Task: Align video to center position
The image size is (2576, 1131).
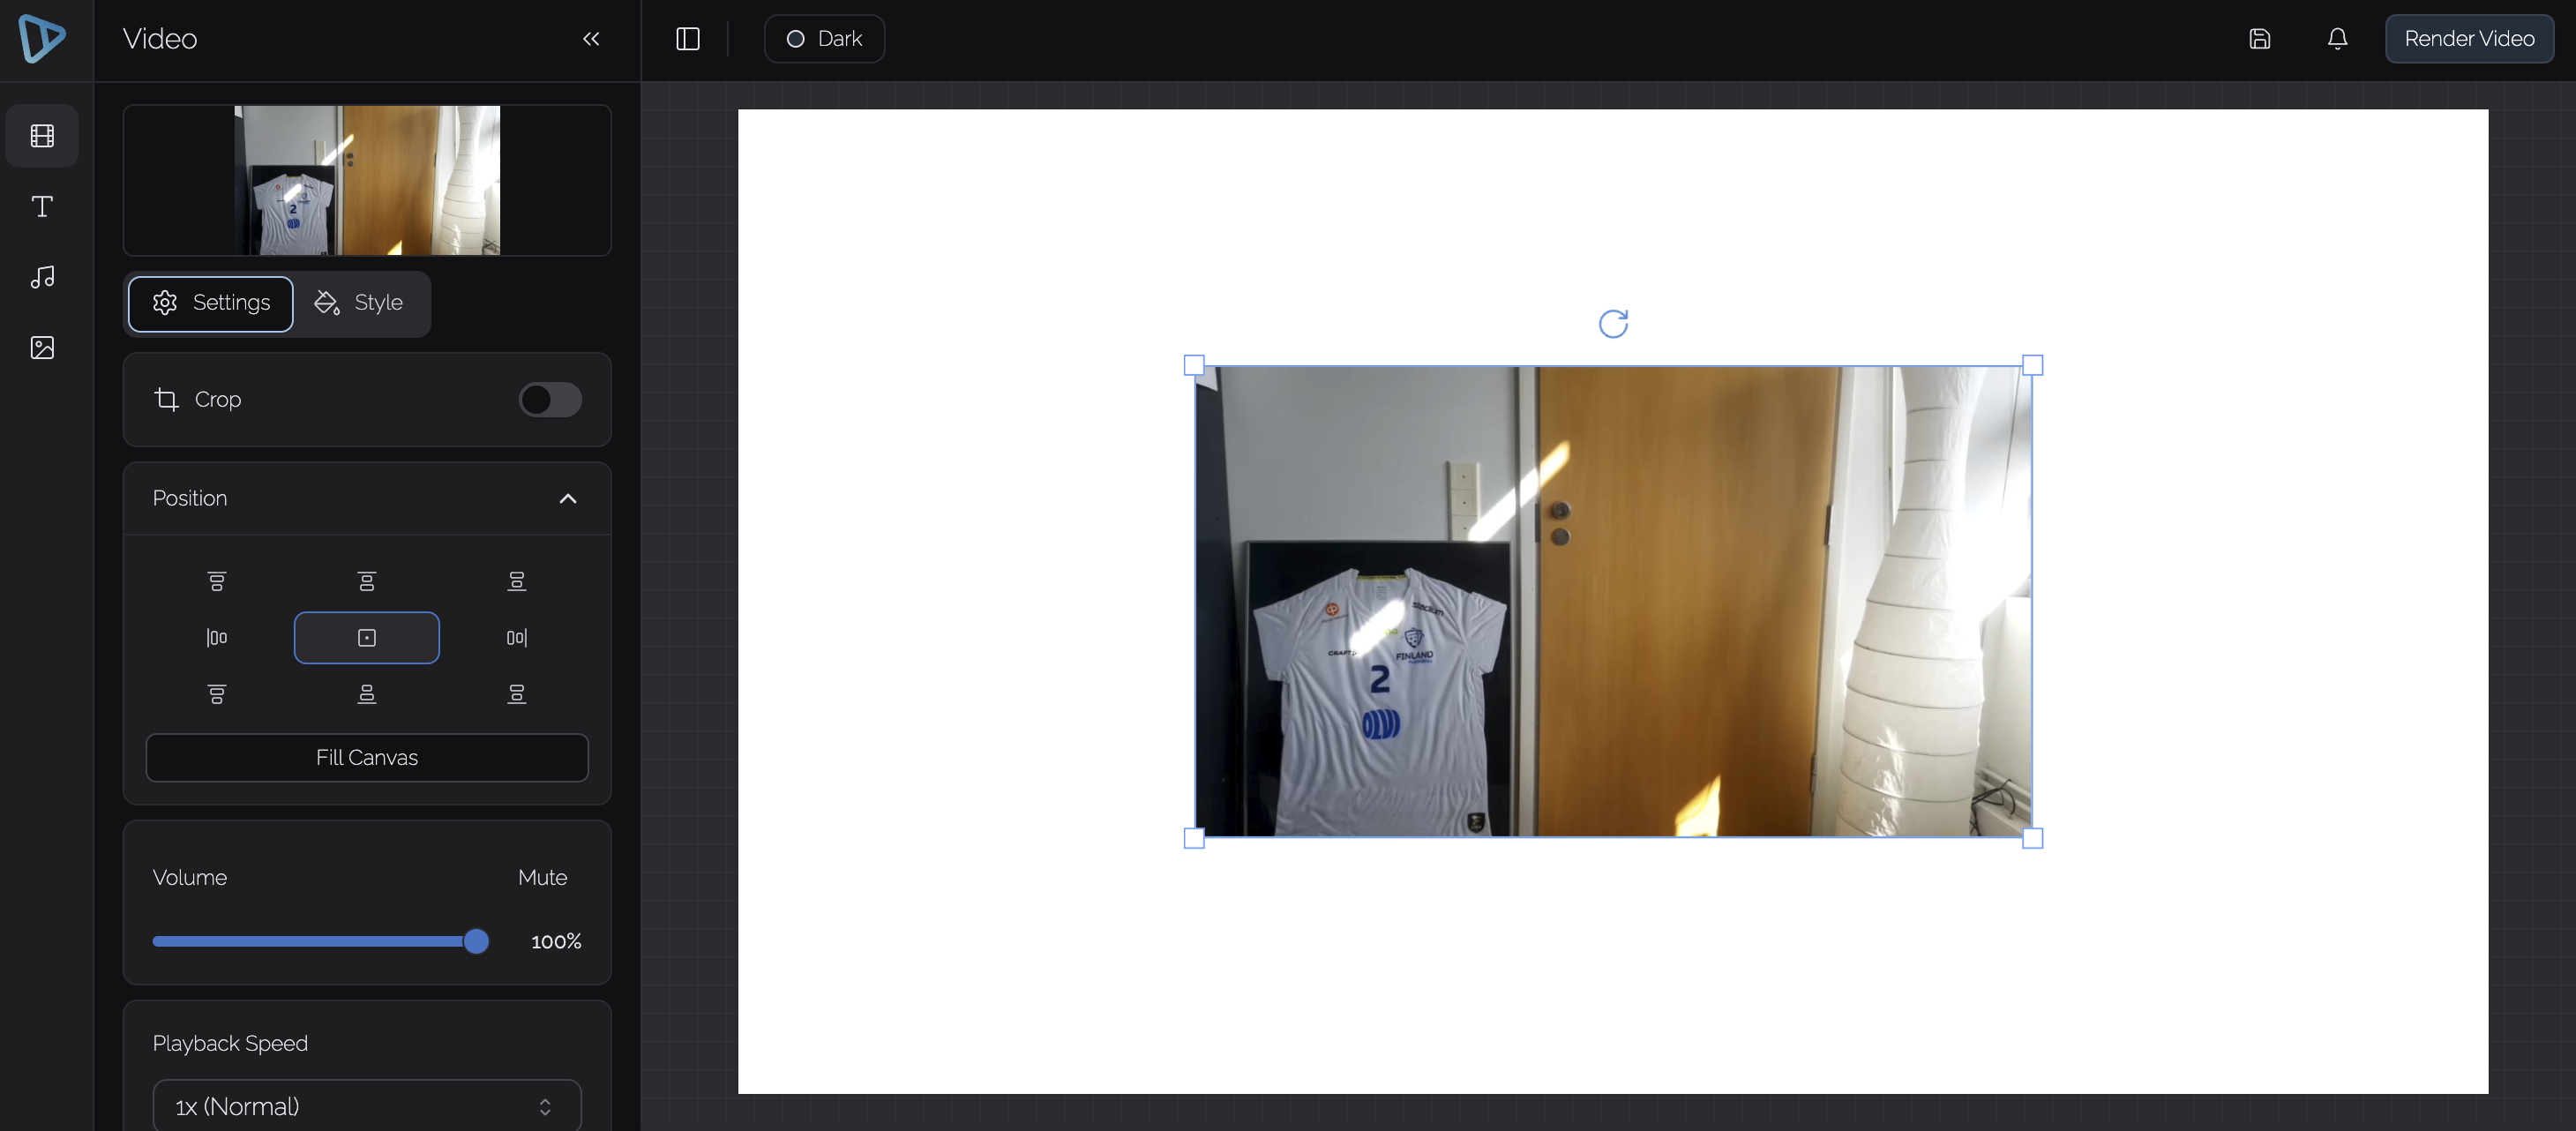Action: (x=366, y=637)
